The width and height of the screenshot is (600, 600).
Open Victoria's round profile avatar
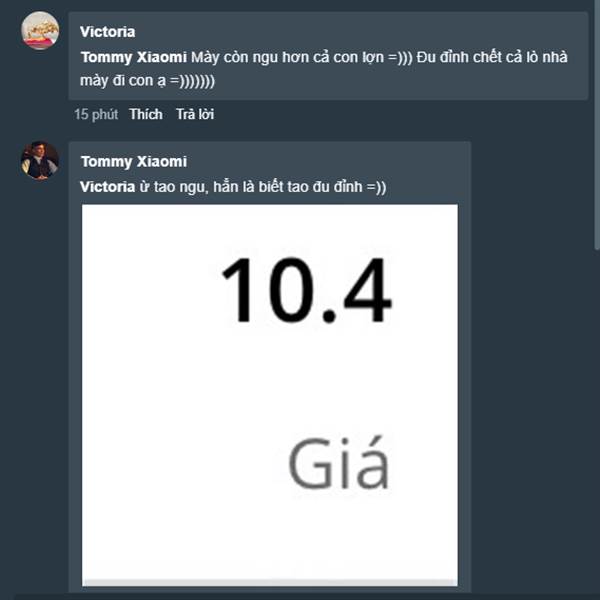(x=40, y=31)
